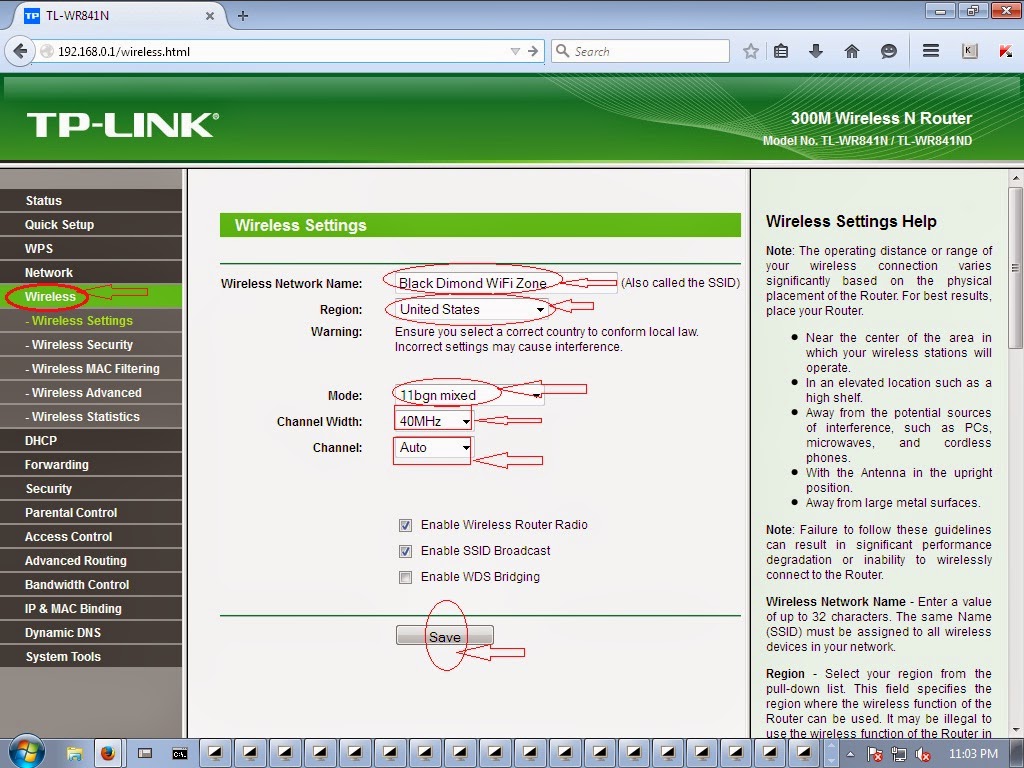
Task: Open the WPS sidebar item
Action: click(91, 249)
